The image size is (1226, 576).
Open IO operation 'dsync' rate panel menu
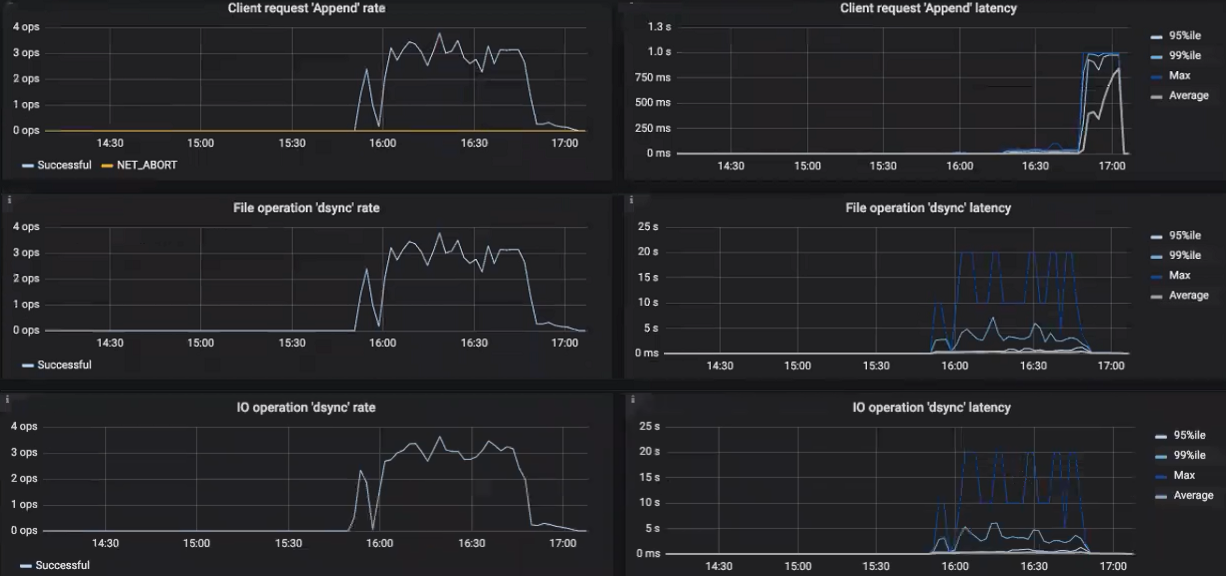(x=306, y=408)
